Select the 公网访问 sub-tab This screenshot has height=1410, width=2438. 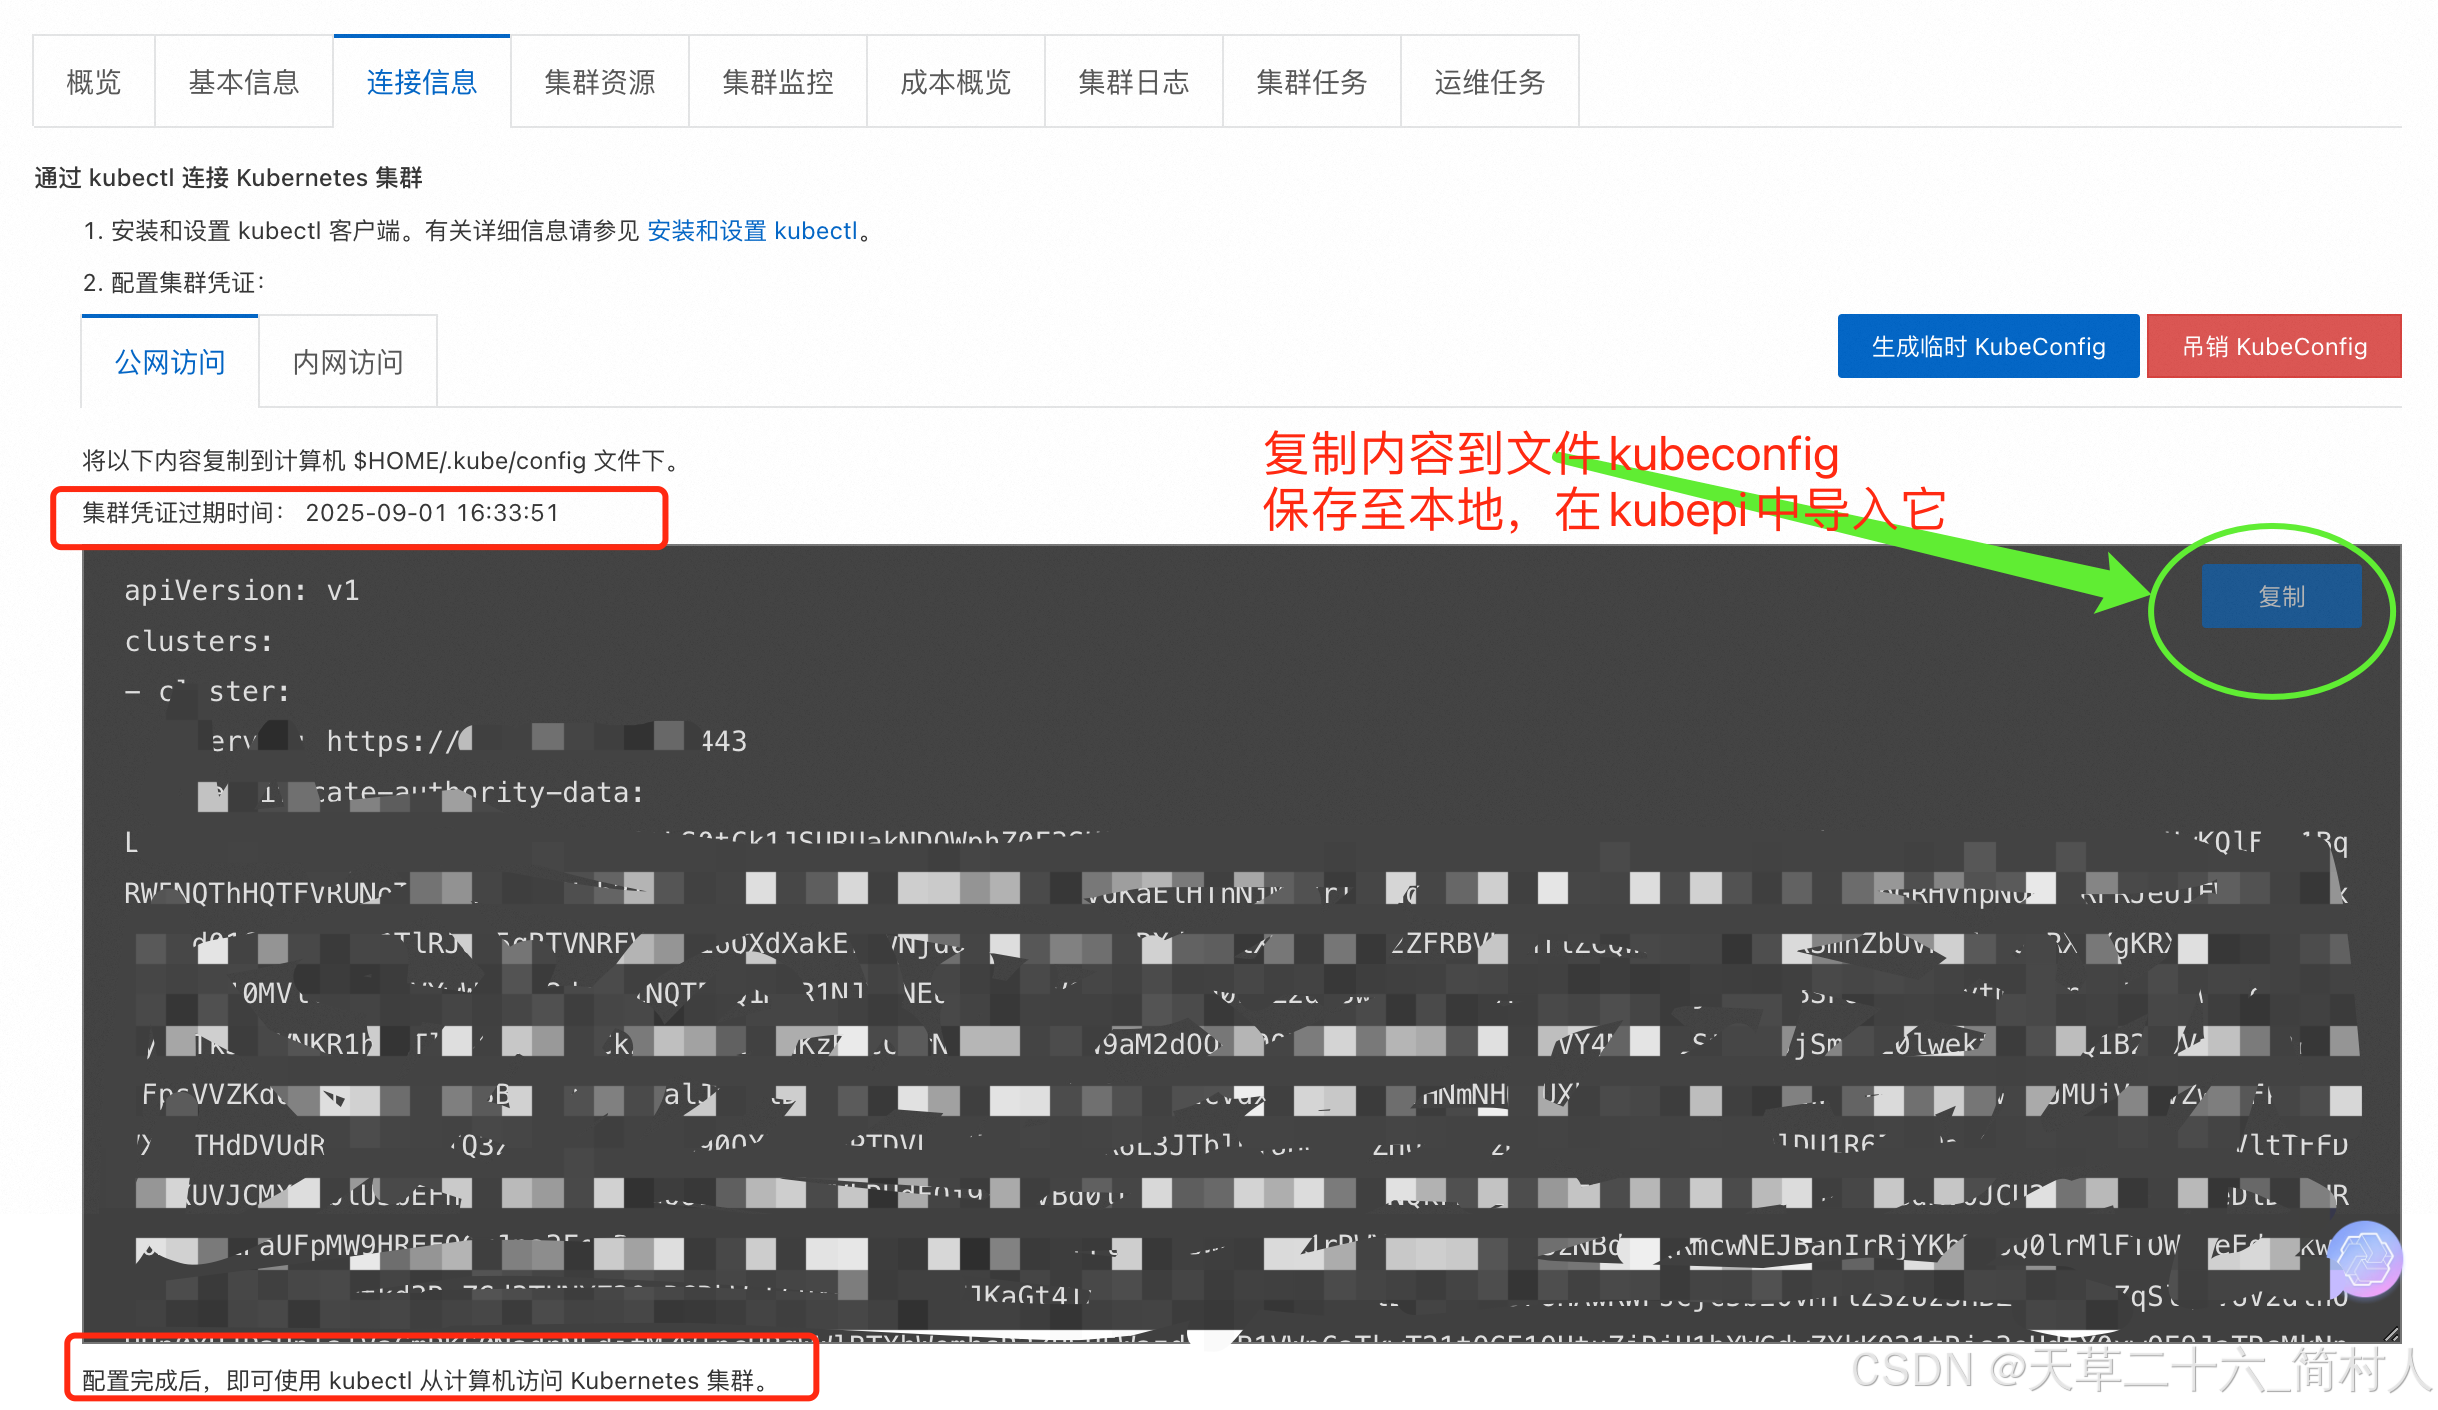coord(170,362)
